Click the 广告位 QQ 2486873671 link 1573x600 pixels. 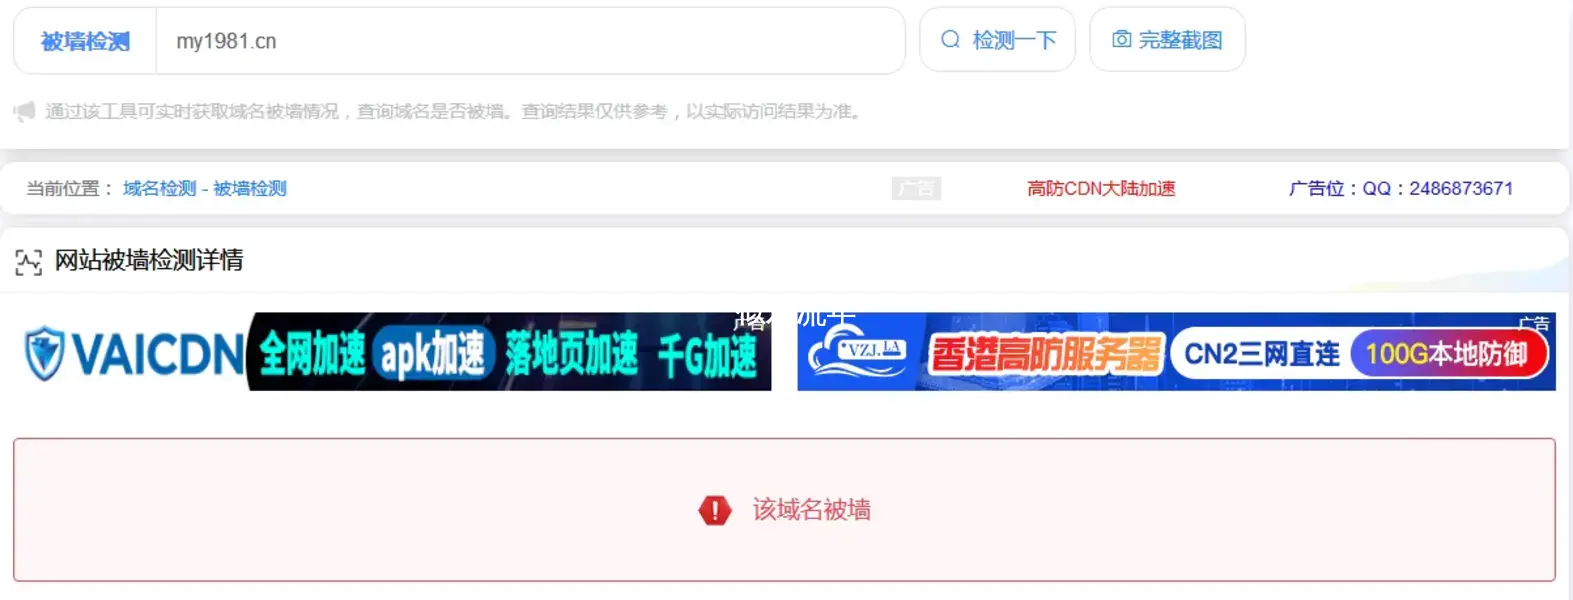pos(1401,188)
